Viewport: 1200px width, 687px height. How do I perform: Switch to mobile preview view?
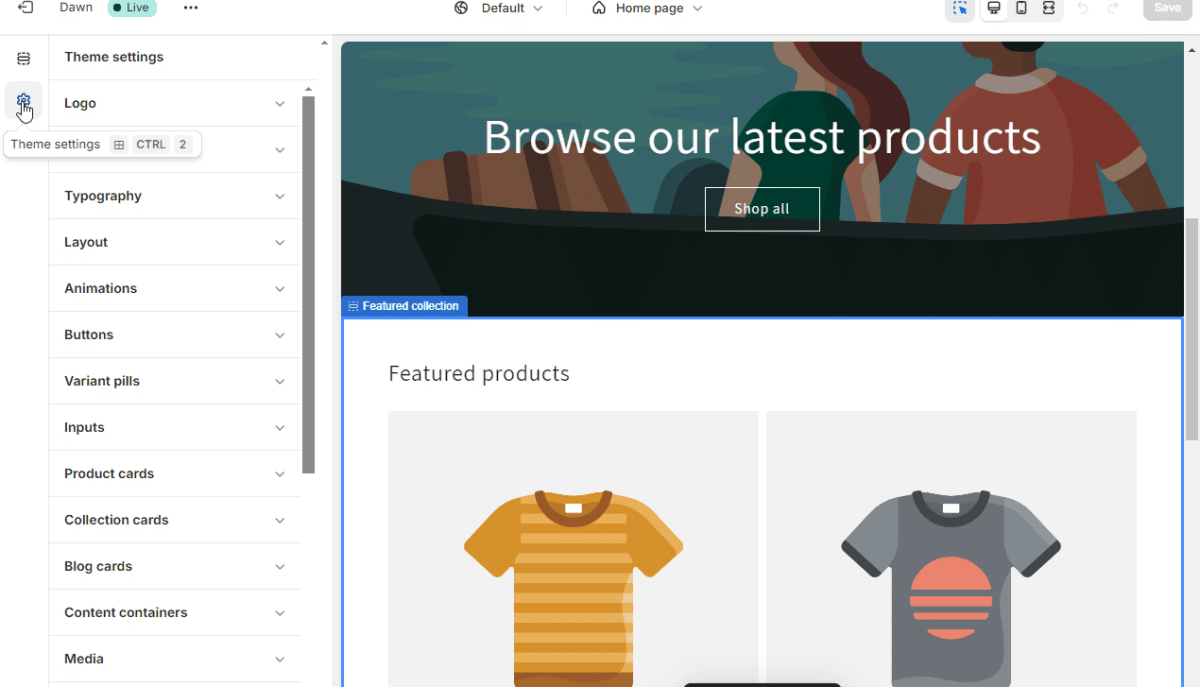pos(1021,8)
